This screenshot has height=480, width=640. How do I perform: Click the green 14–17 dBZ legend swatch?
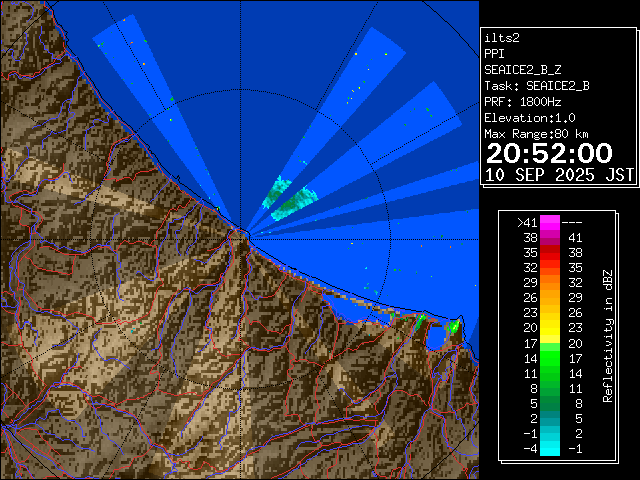coord(550,357)
